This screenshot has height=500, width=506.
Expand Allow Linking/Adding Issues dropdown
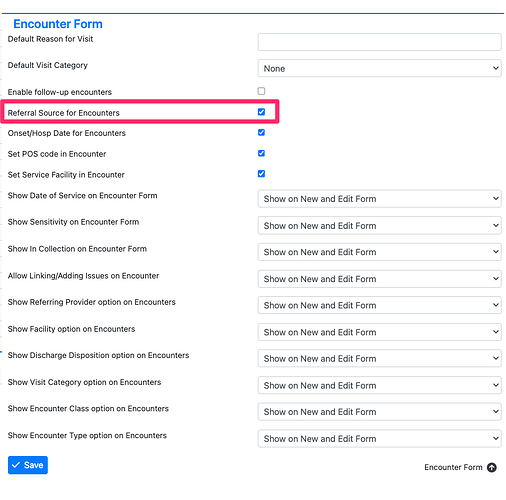379,279
